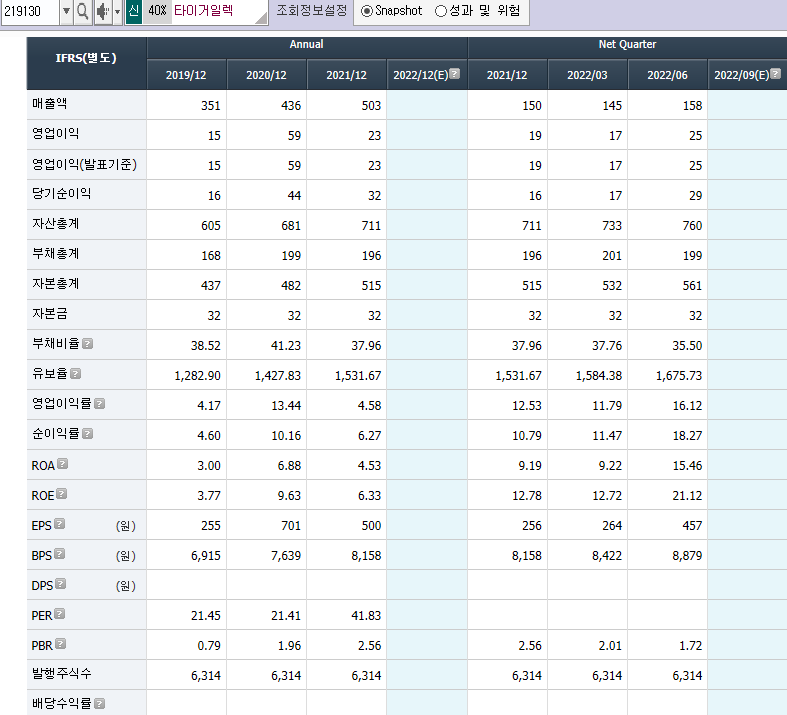This screenshot has width=787, height=715.
Task: Select the 성과 및 위험 radio button
Action: pyautogui.click(x=441, y=11)
